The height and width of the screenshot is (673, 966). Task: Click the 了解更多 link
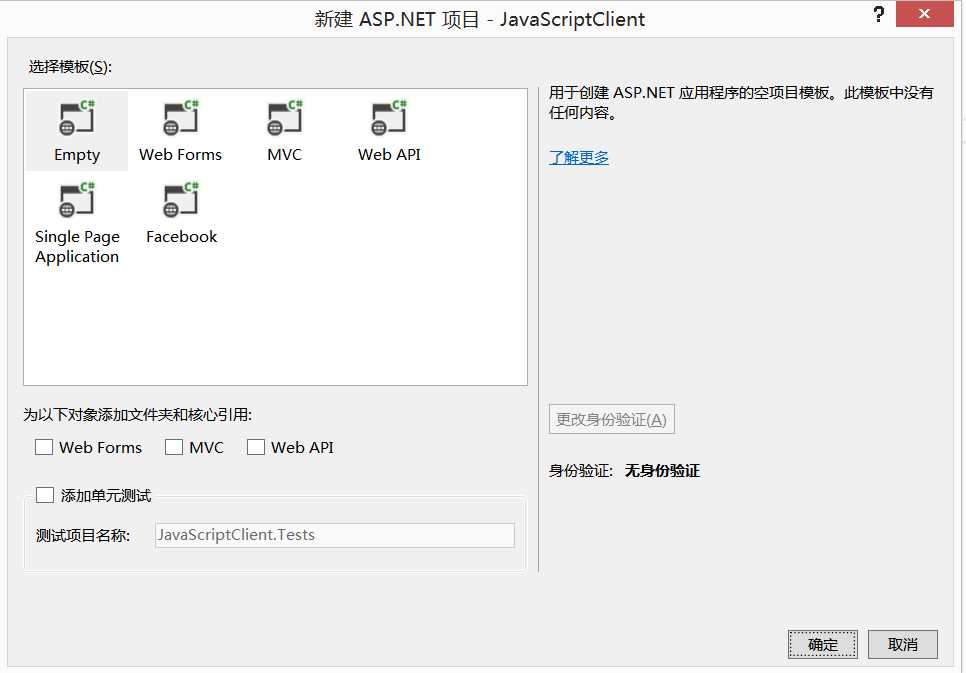pos(578,158)
